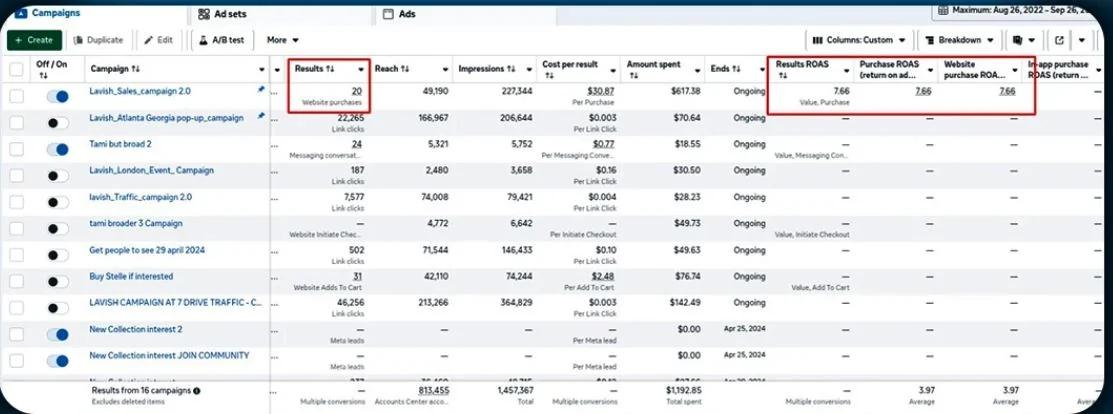This screenshot has height=414, width=1113.
Task: Click the underlined 20 website purchases result
Action: [358, 91]
